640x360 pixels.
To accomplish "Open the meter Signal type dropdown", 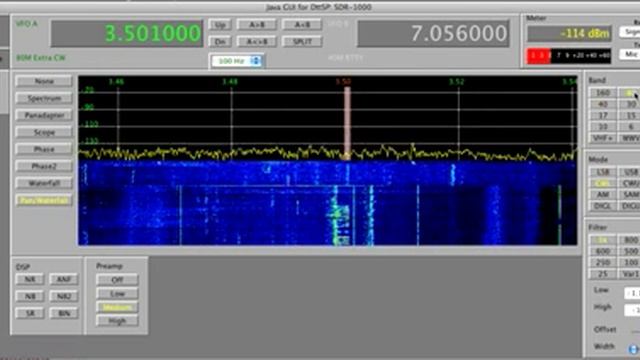I will click(x=630, y=32).
